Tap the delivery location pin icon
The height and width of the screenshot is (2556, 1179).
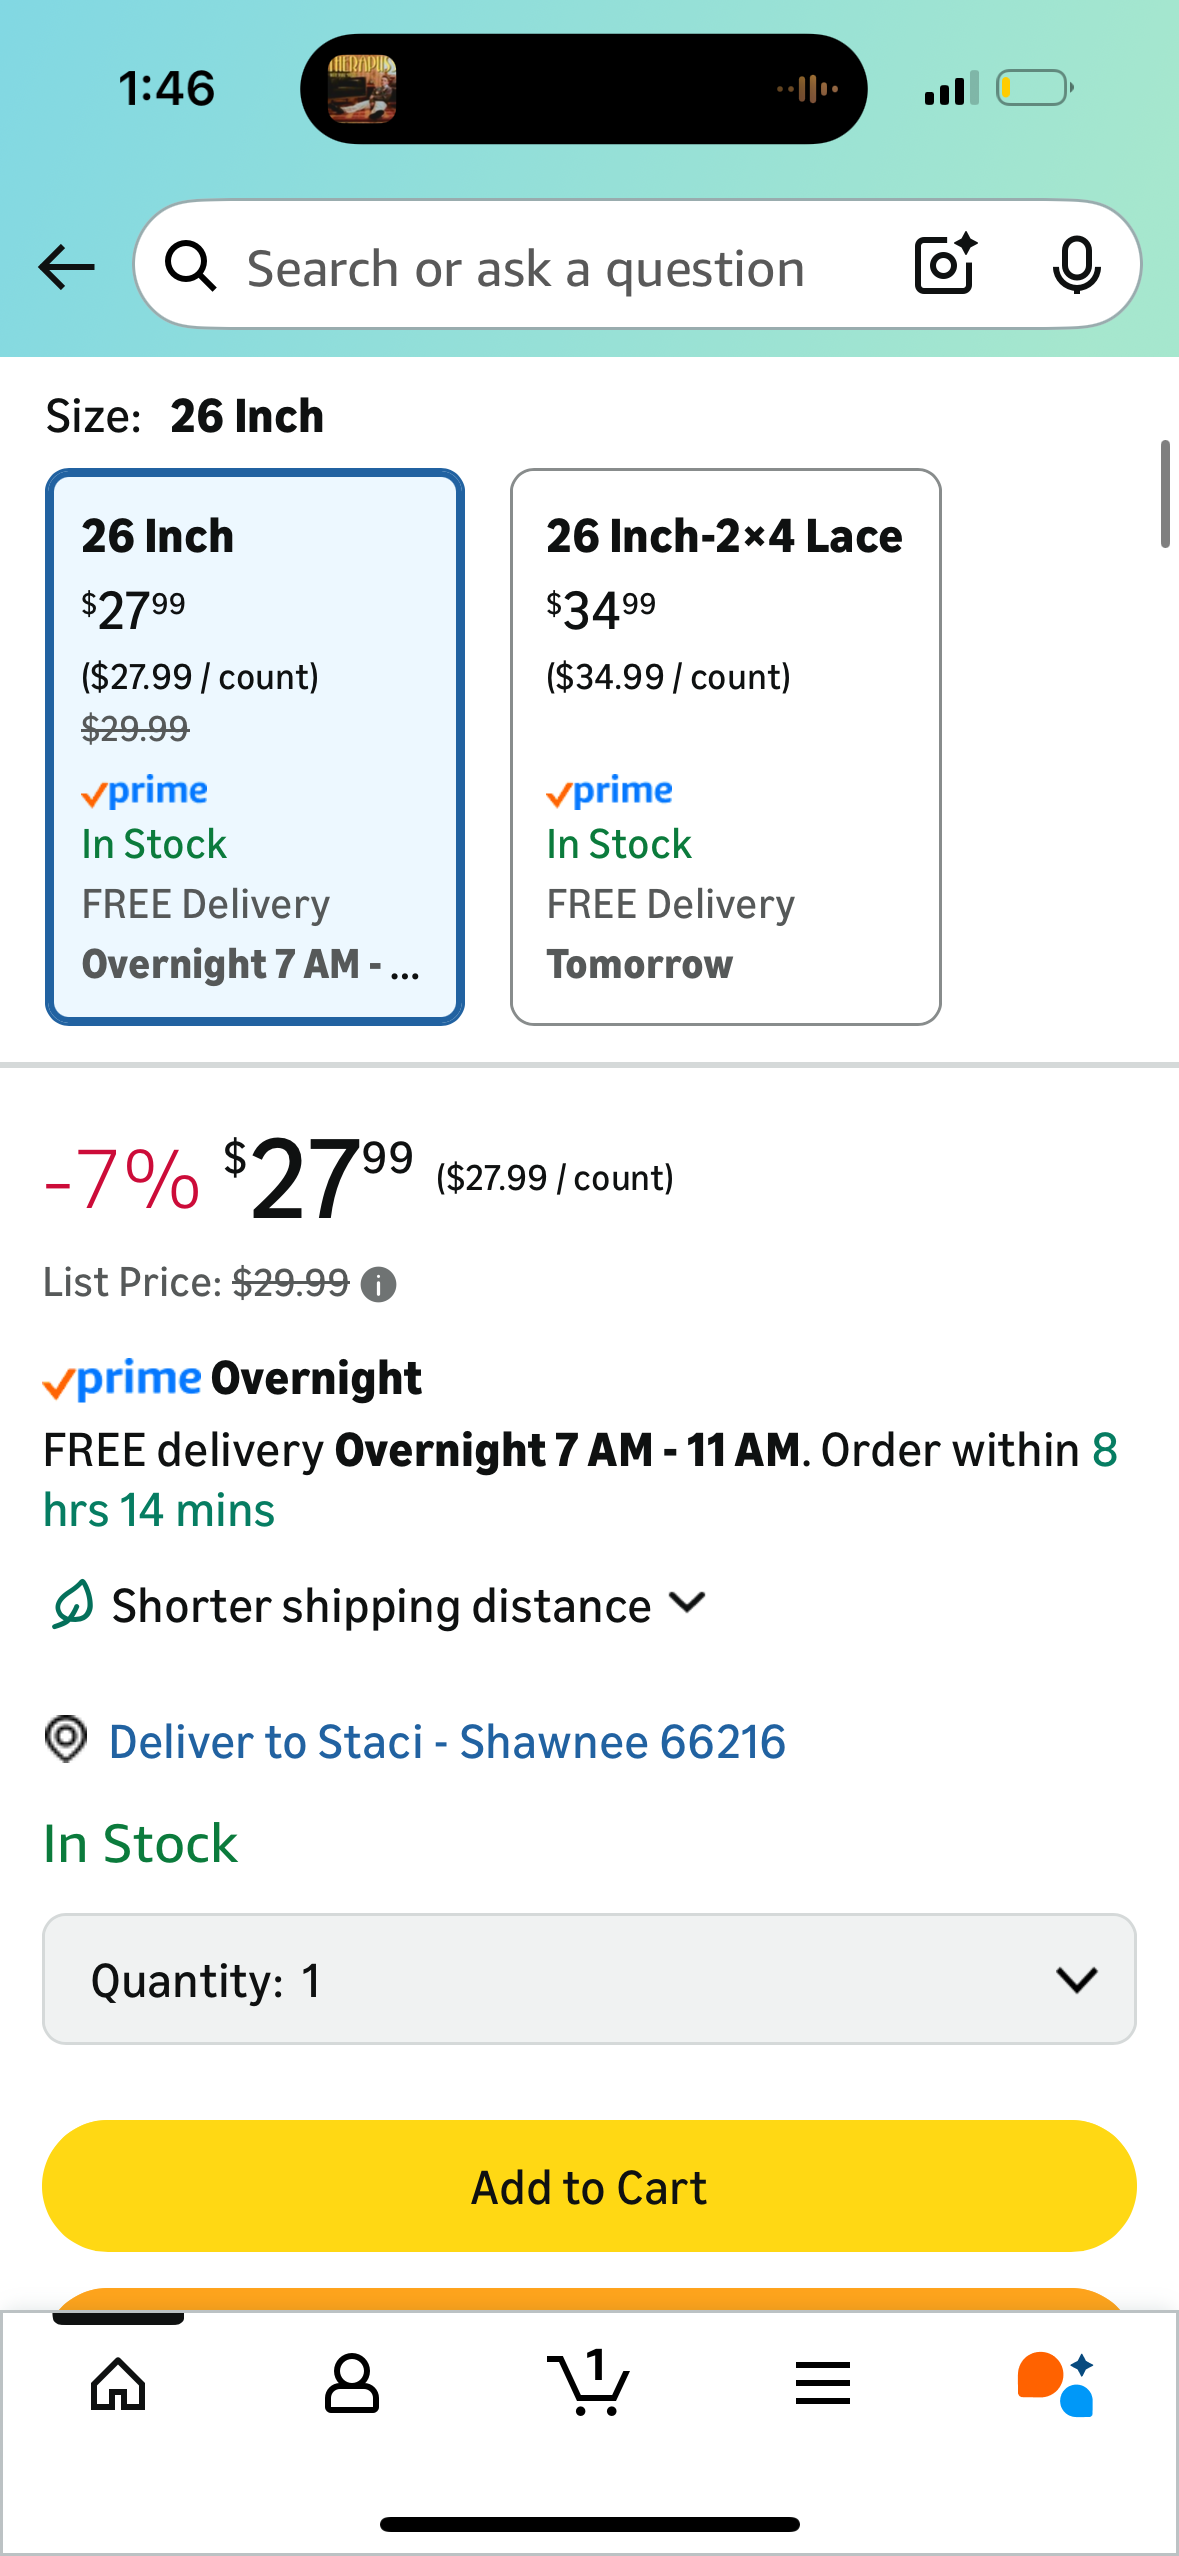pyautogui.click(x=67, y=1740)
